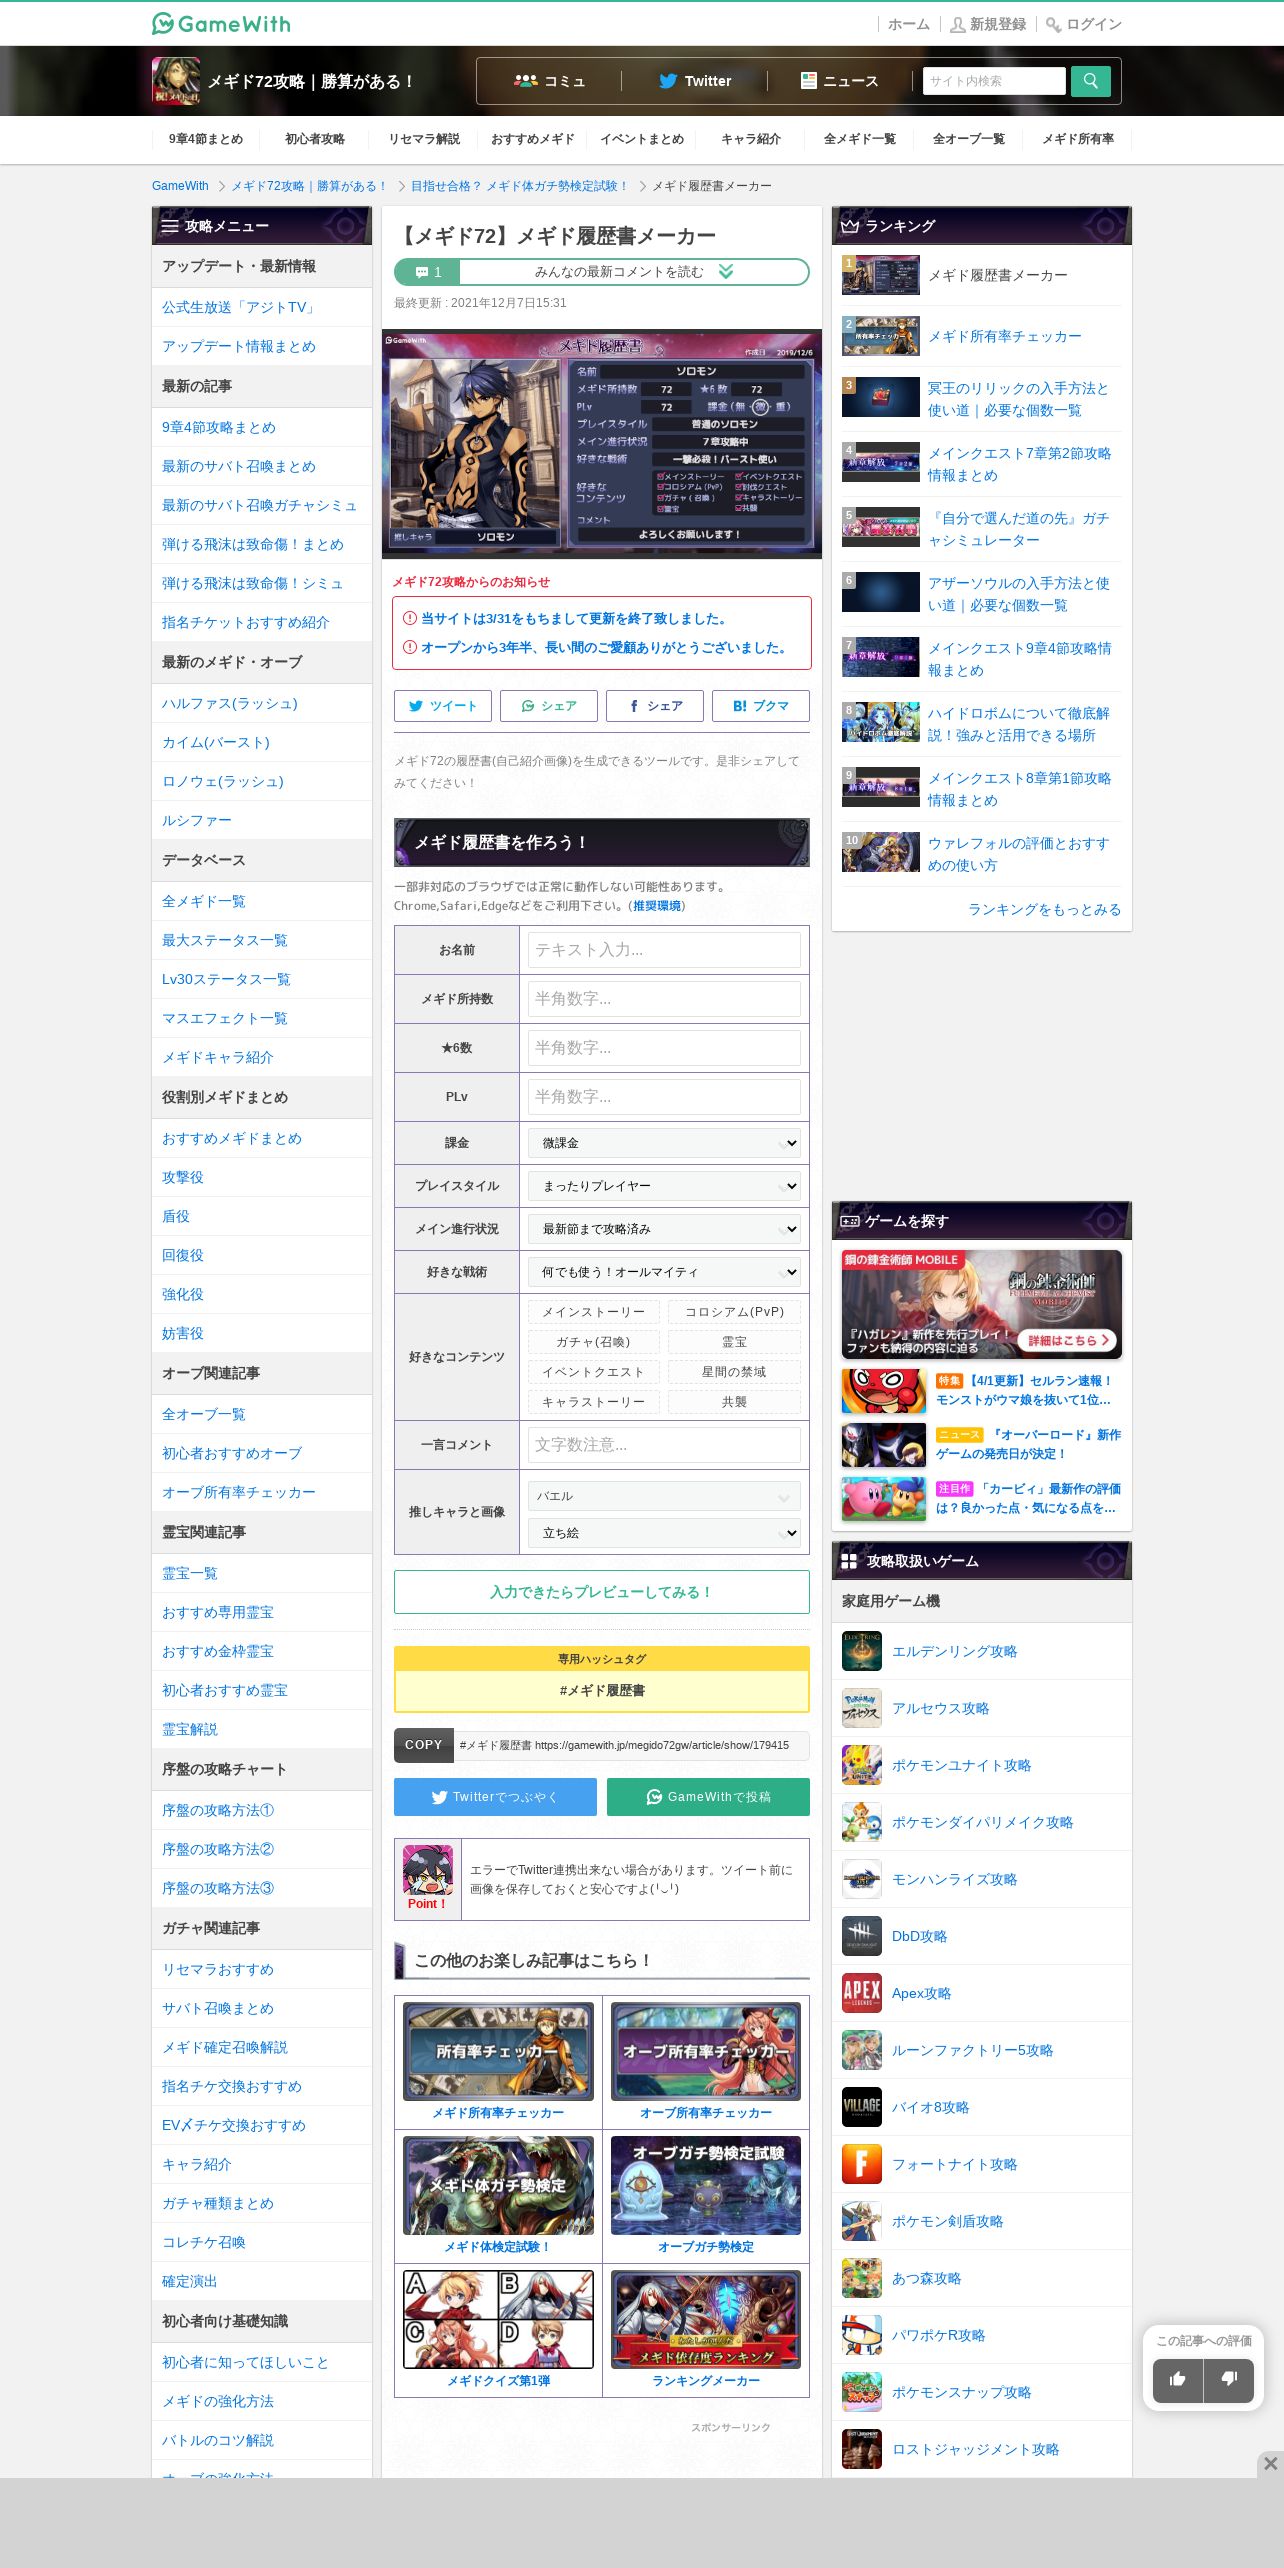
Task: Open the Twitter tab in header
Action: 695,81
